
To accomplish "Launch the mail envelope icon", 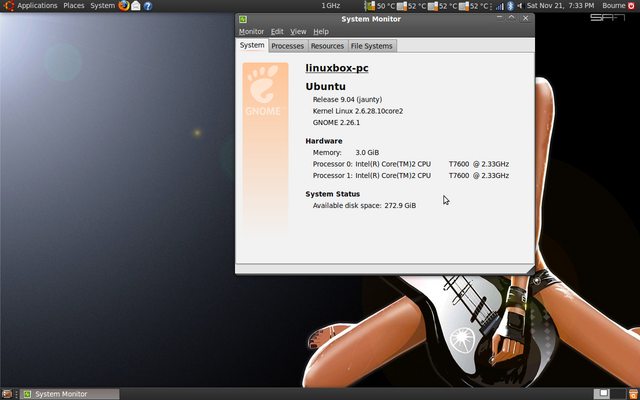I will [136, 6].
